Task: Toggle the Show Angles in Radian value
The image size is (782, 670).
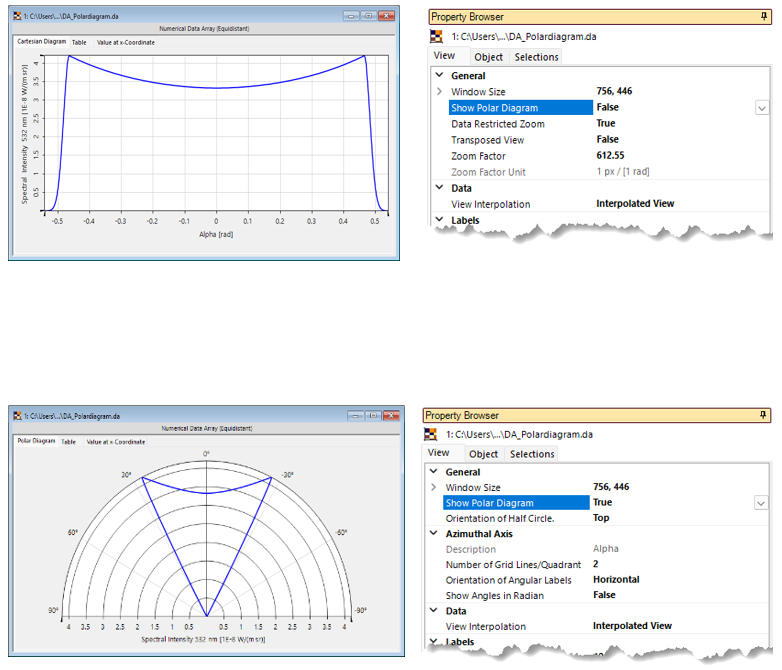Action: point(604,595)
